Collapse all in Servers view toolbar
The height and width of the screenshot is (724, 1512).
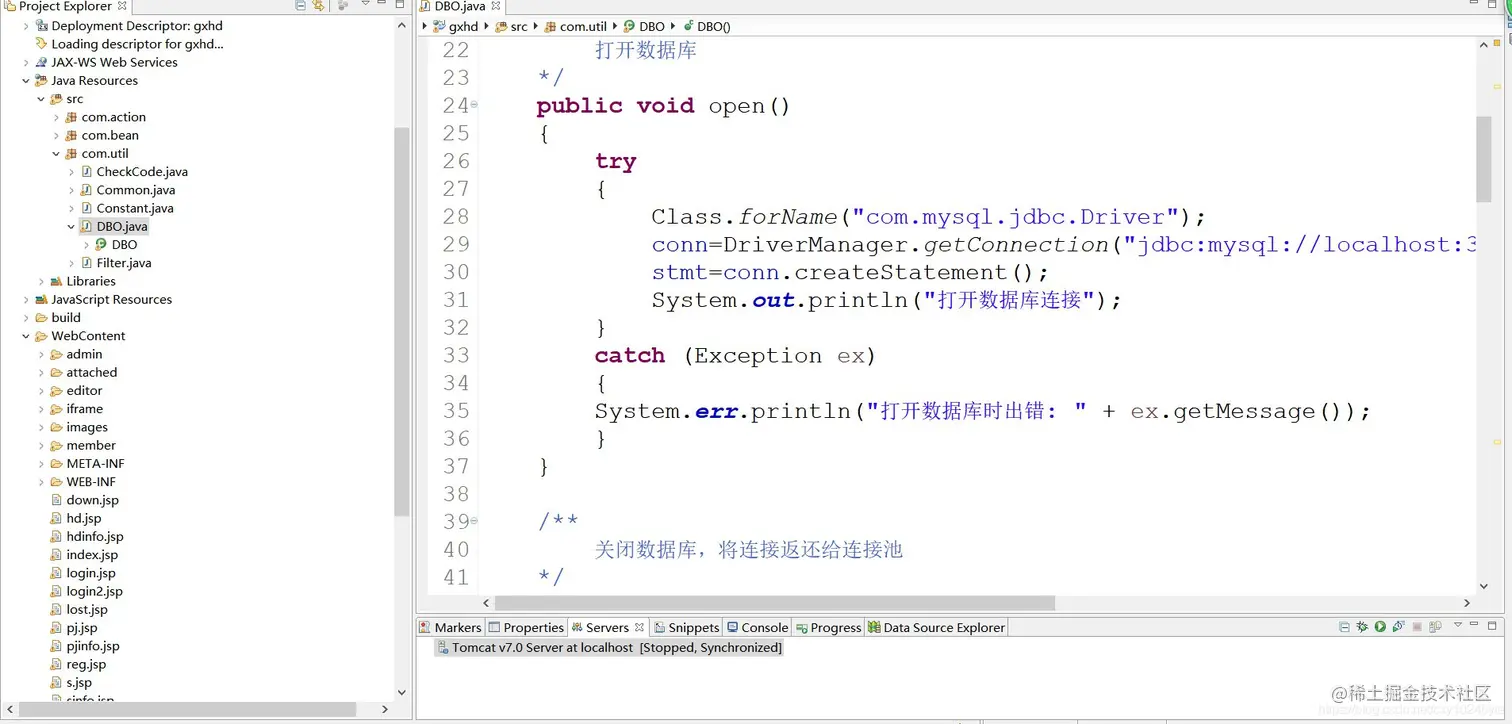(1344, 627)
